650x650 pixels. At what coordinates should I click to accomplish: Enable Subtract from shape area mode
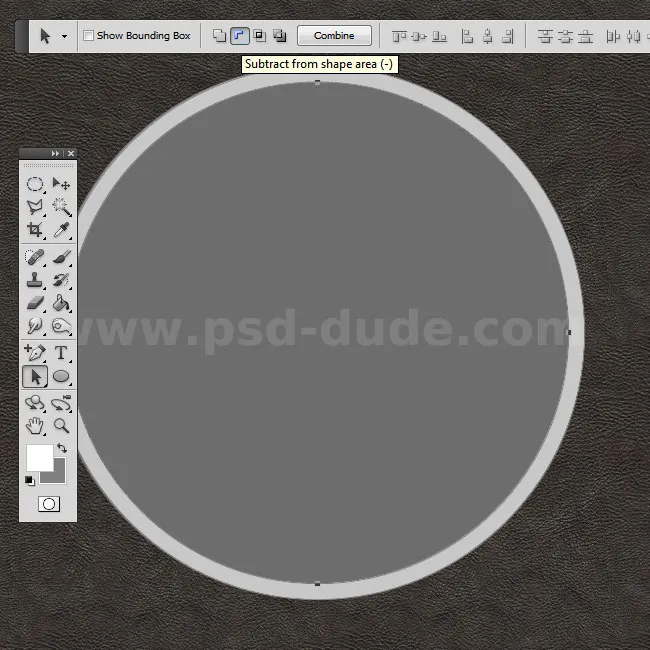[239, 36]
